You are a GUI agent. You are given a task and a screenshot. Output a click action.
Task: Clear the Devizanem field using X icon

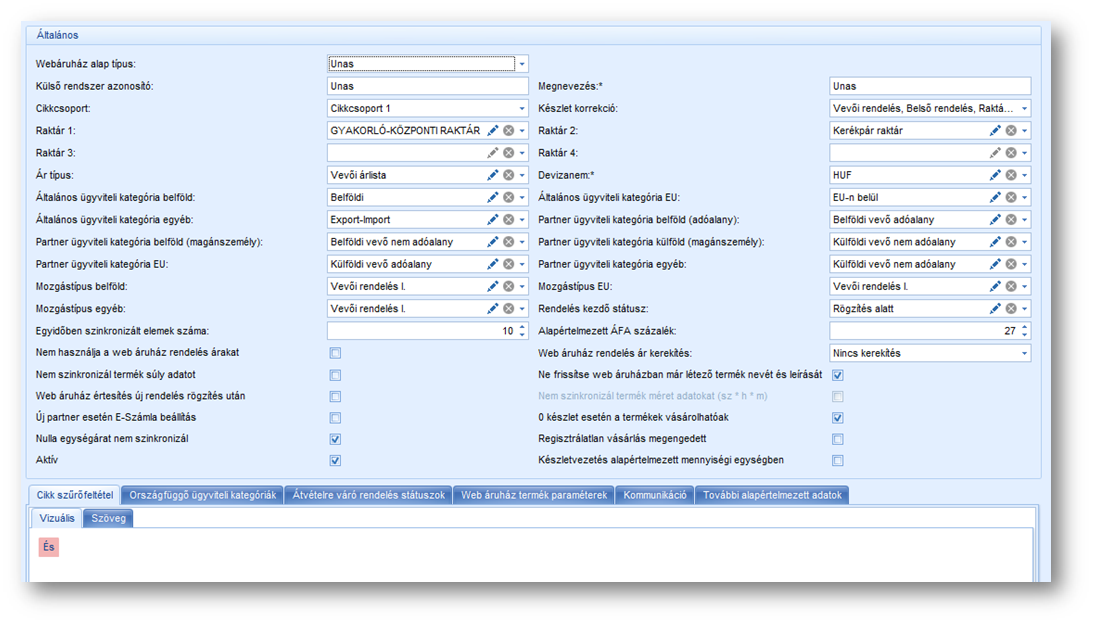point(1010,175)
